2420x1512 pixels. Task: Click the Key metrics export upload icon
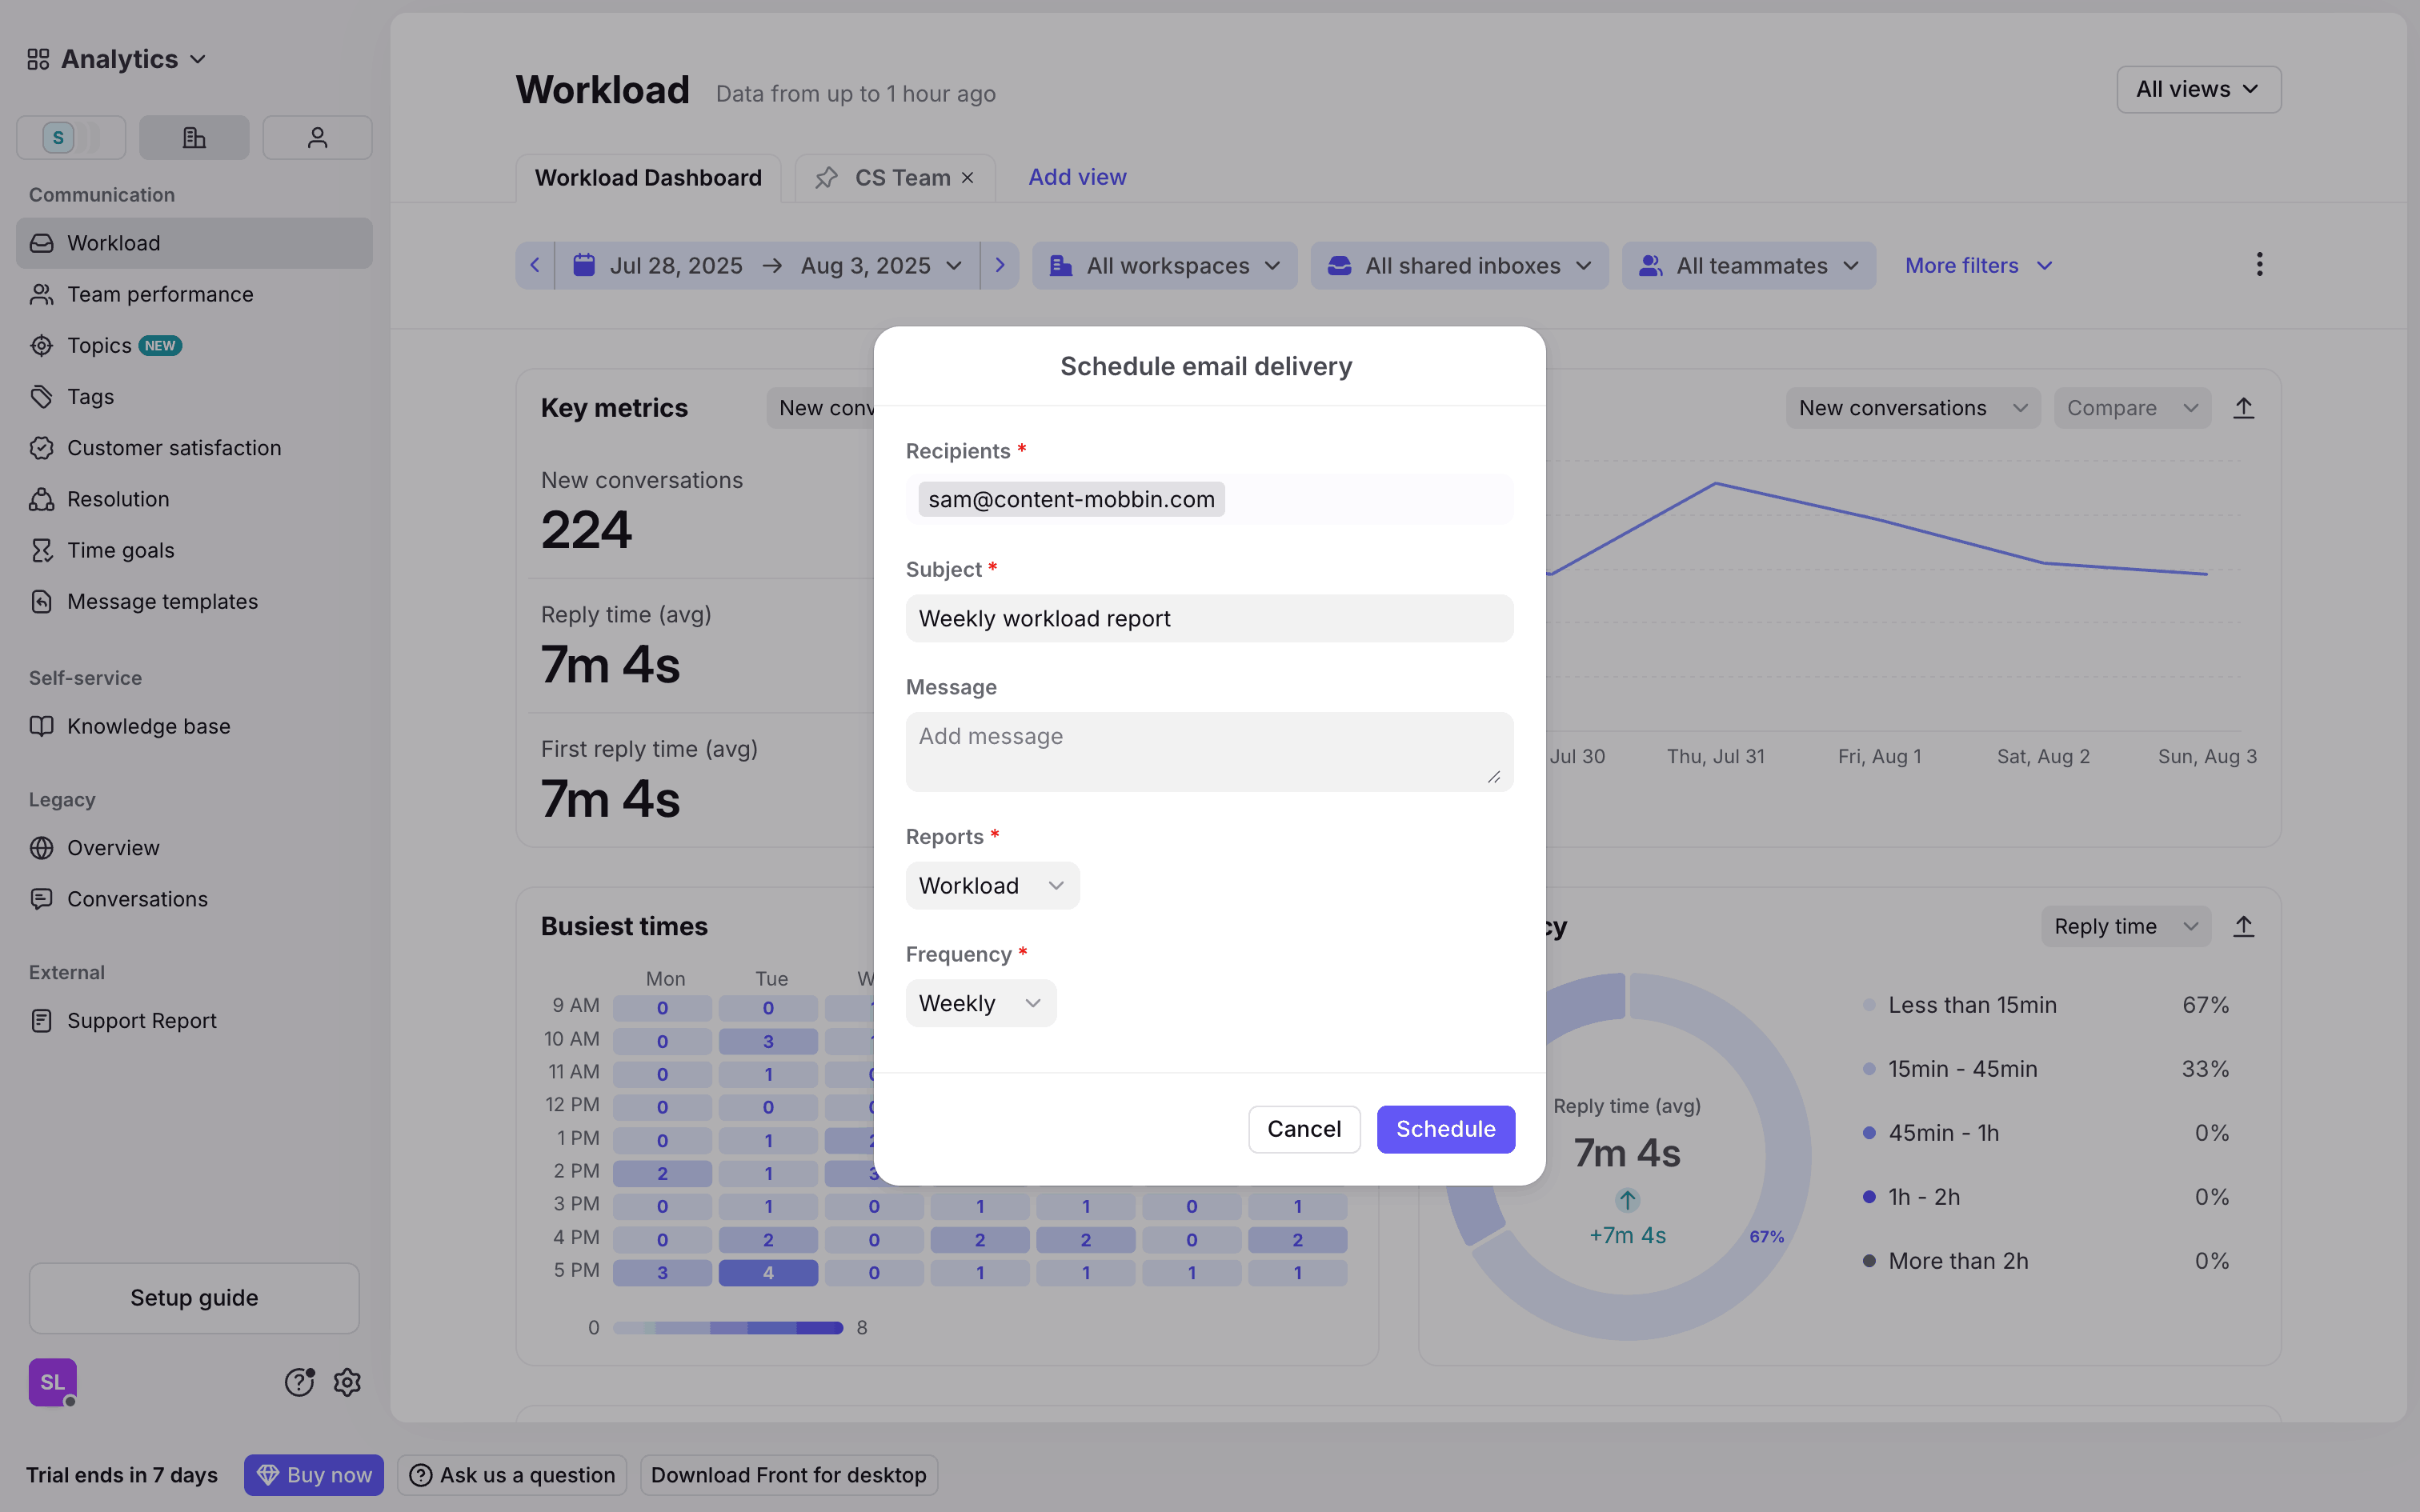(x=2243, y=408)
